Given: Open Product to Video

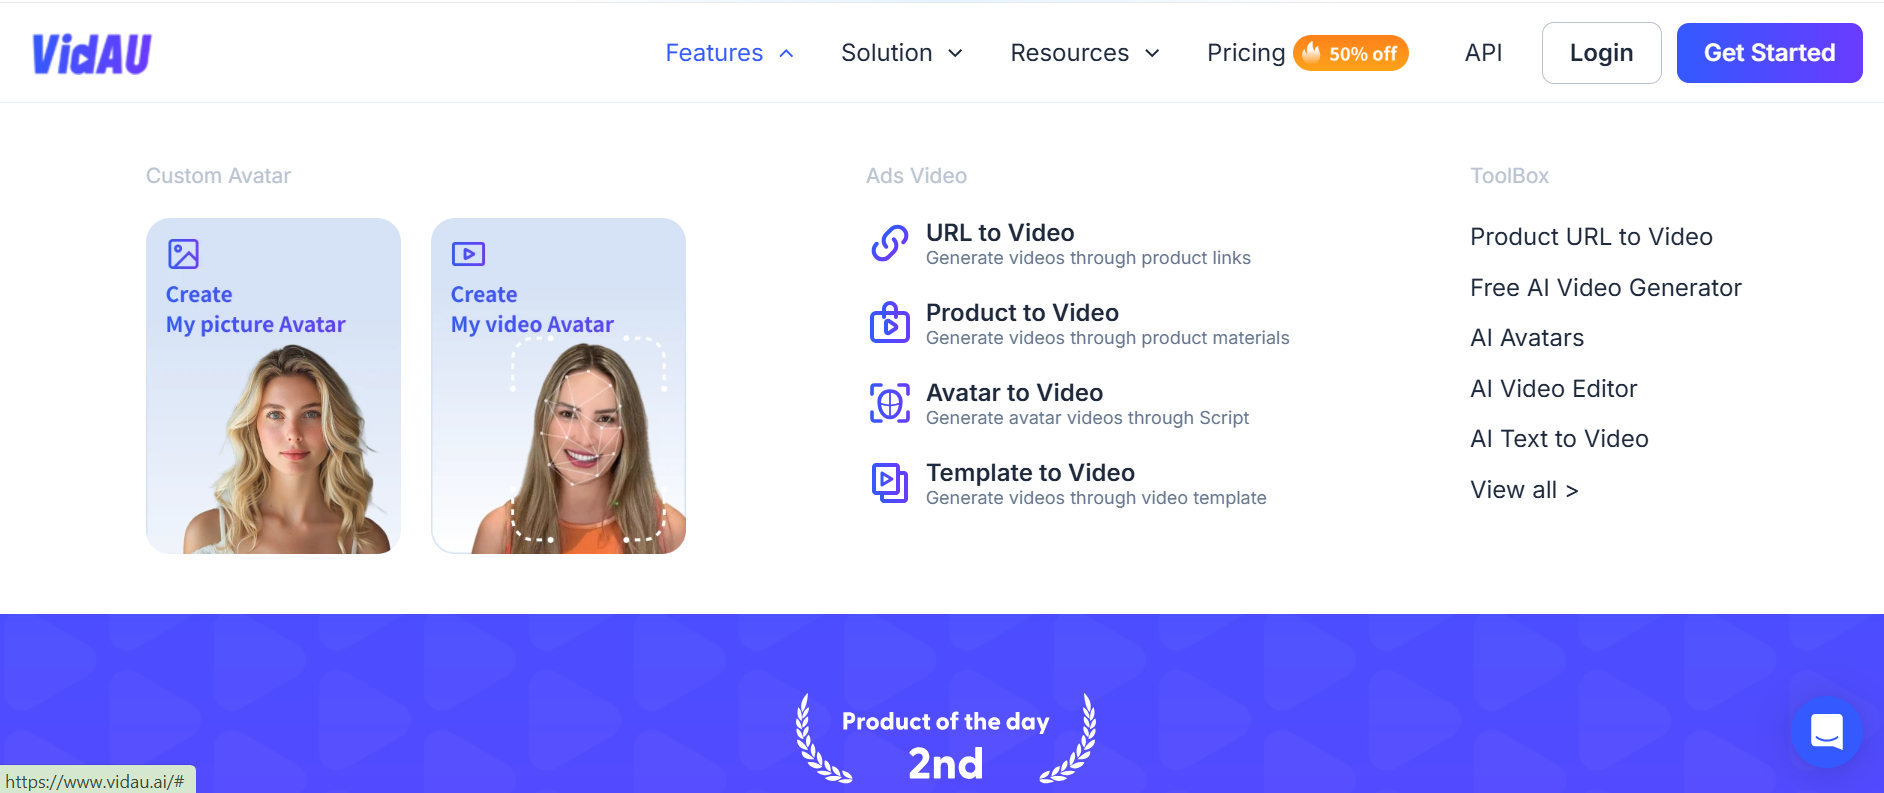Looking at the screenshot, I should pyautogui.click(x=1022, y=313).
